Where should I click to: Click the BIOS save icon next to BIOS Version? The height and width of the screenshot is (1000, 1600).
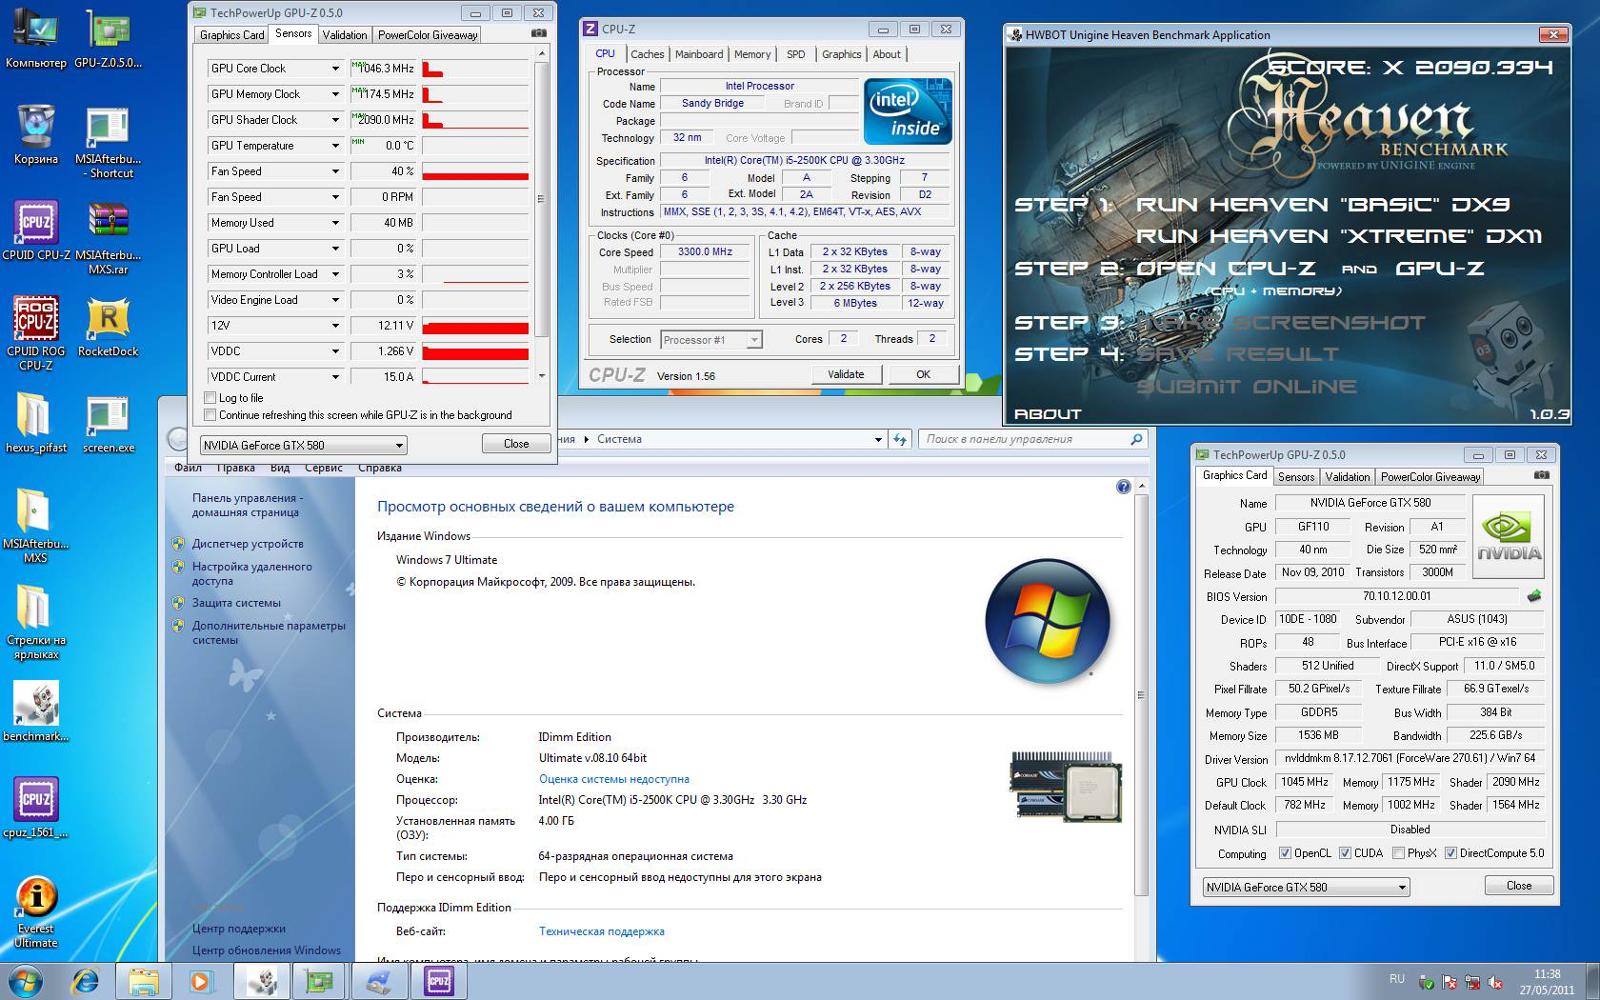(1534, 596)
